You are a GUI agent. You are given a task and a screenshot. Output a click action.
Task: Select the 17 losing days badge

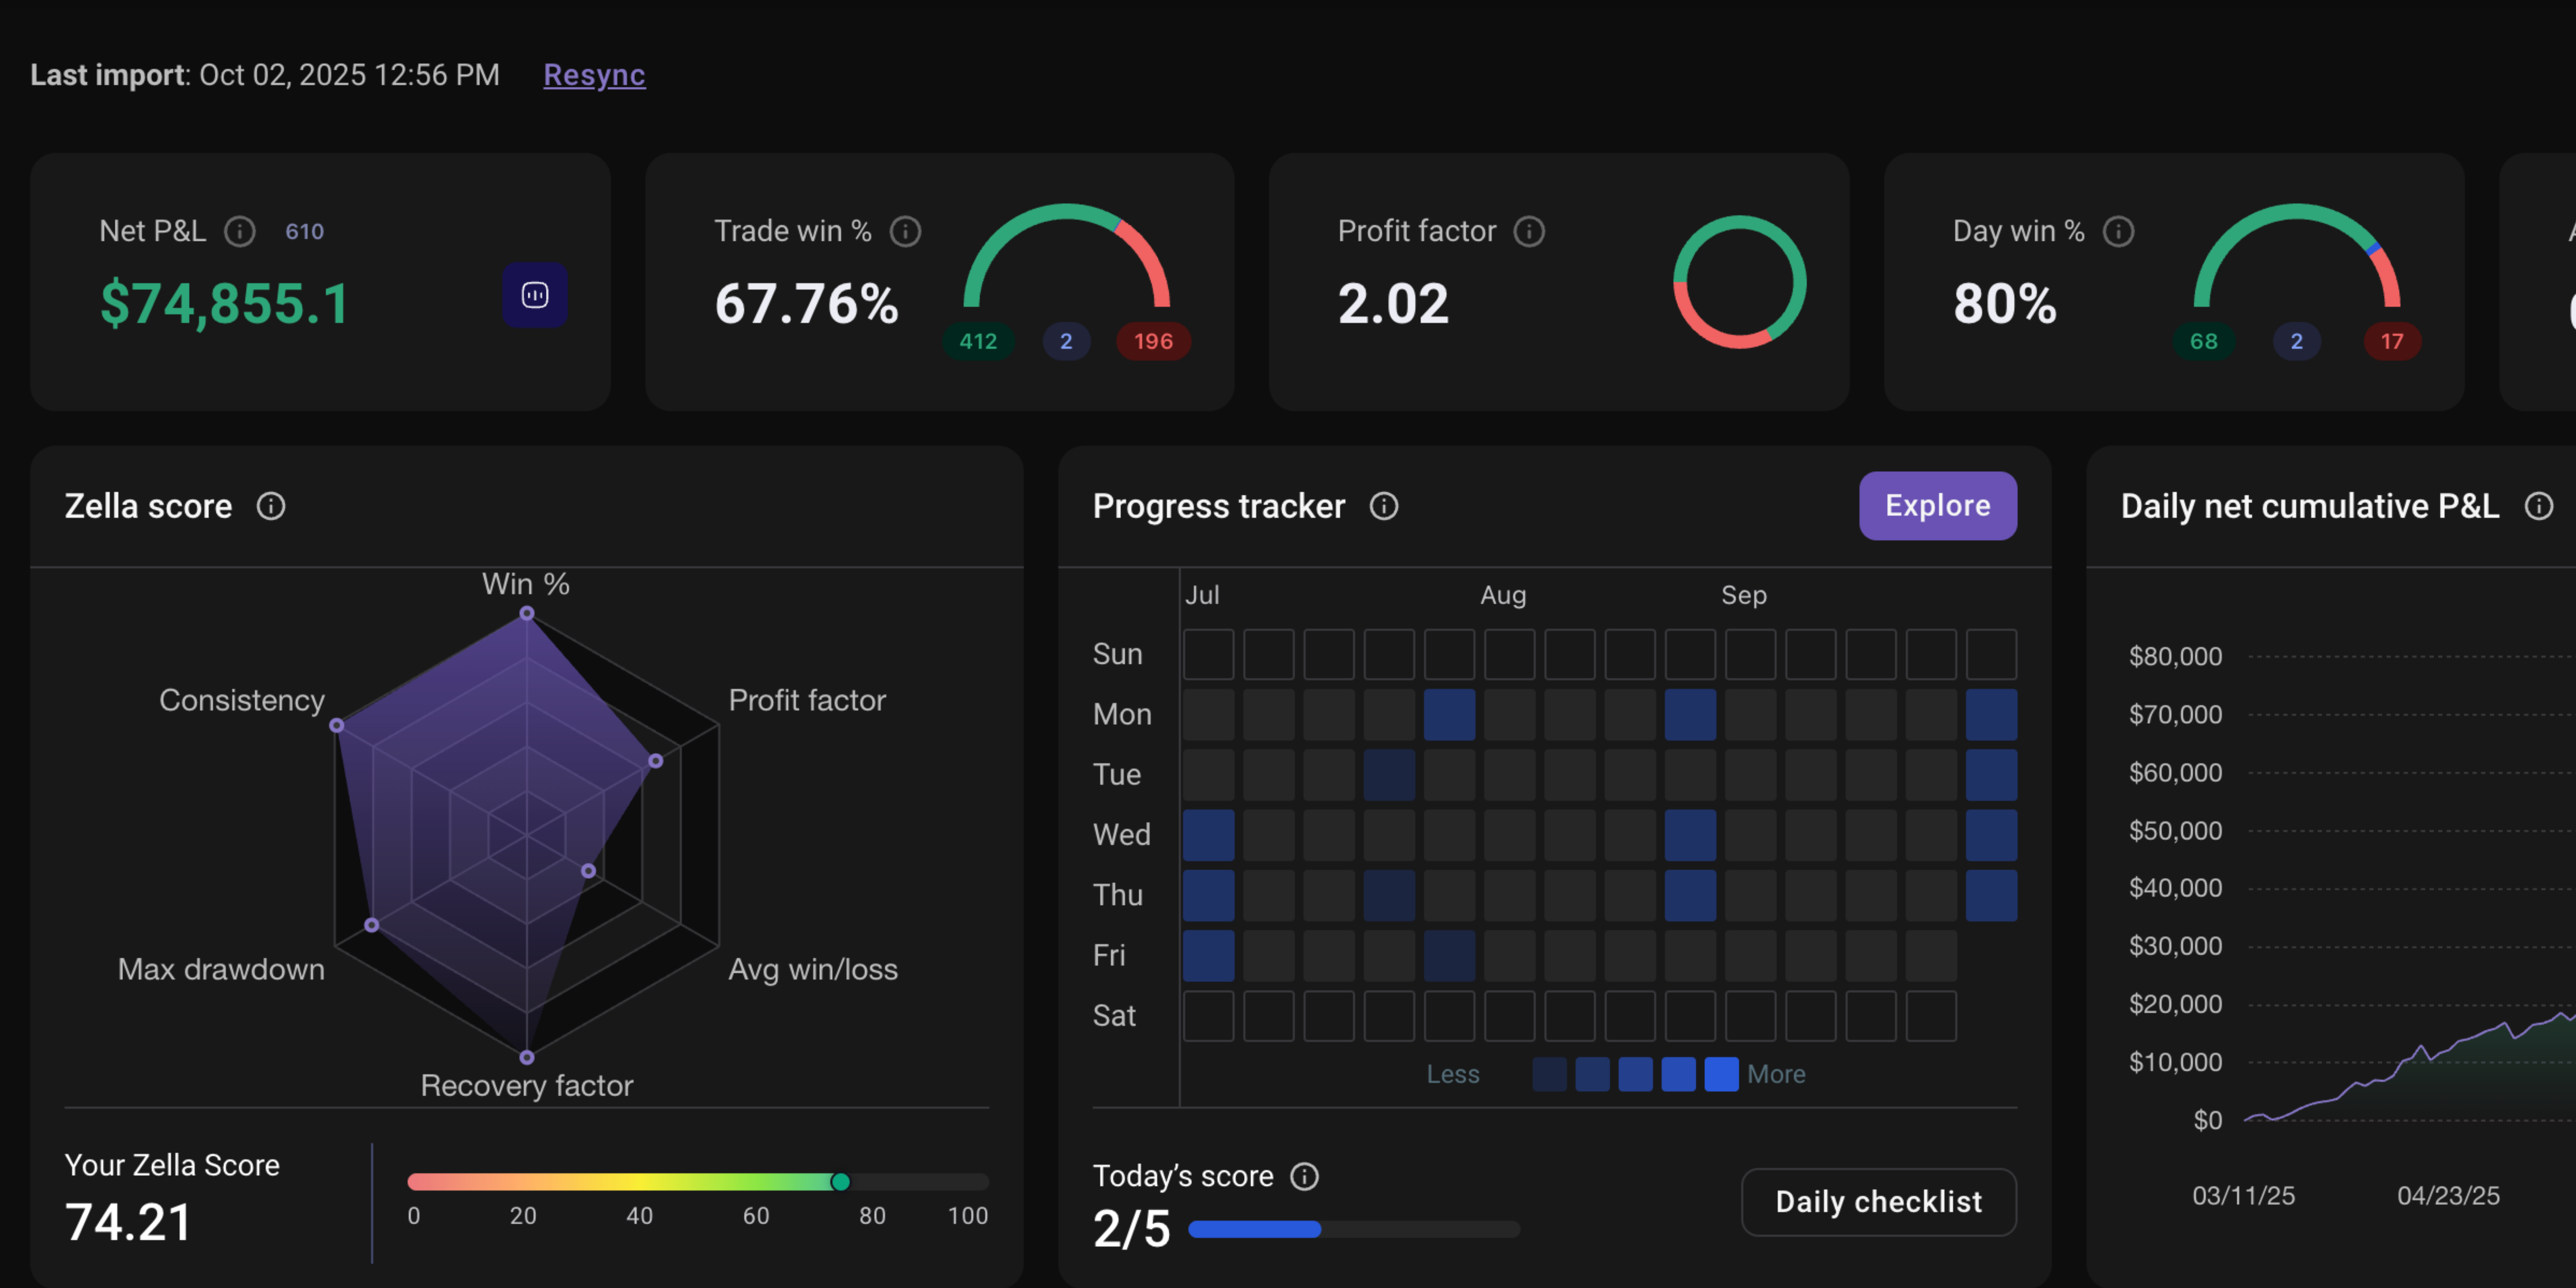pos(2391,341)
